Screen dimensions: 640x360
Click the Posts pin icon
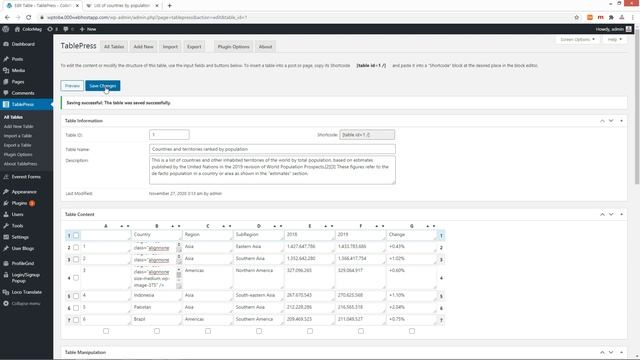click(x=6, y=59)
